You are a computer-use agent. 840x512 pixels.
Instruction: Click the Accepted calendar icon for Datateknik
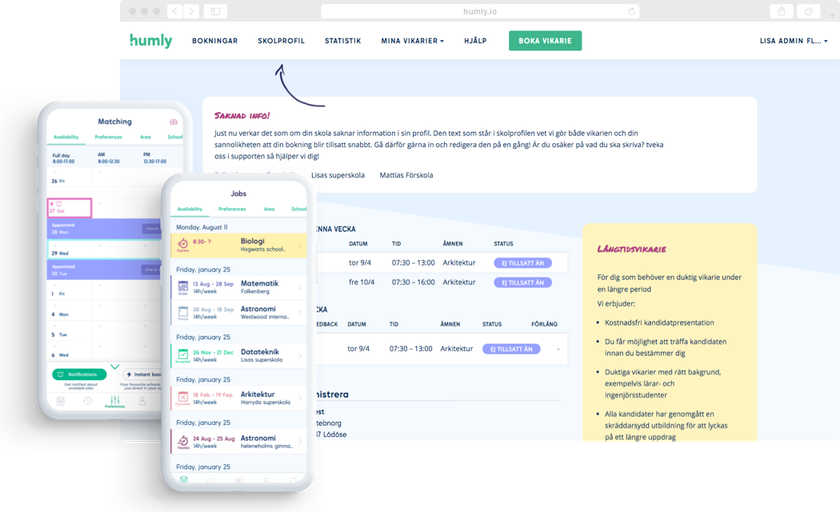tap(183, 356)
